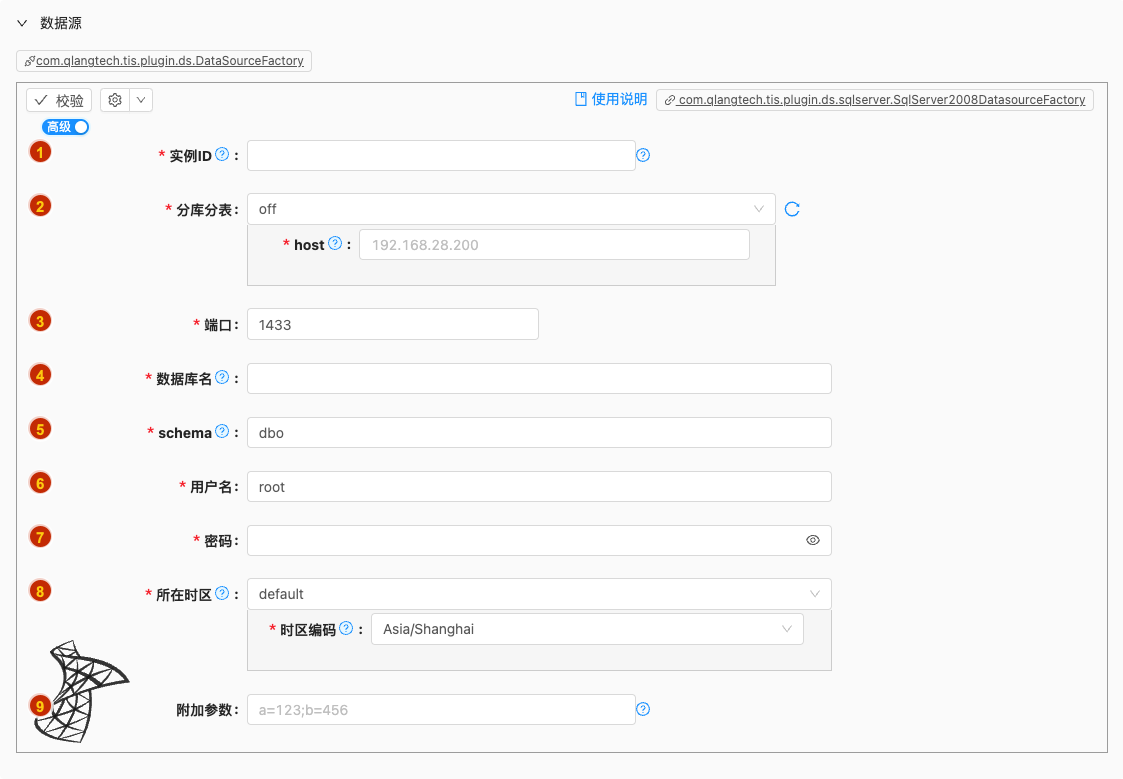Open the SqlServer2008DatasourceFactory link
This screenshot has width=1123, height=779.
[x=875, y=100]
